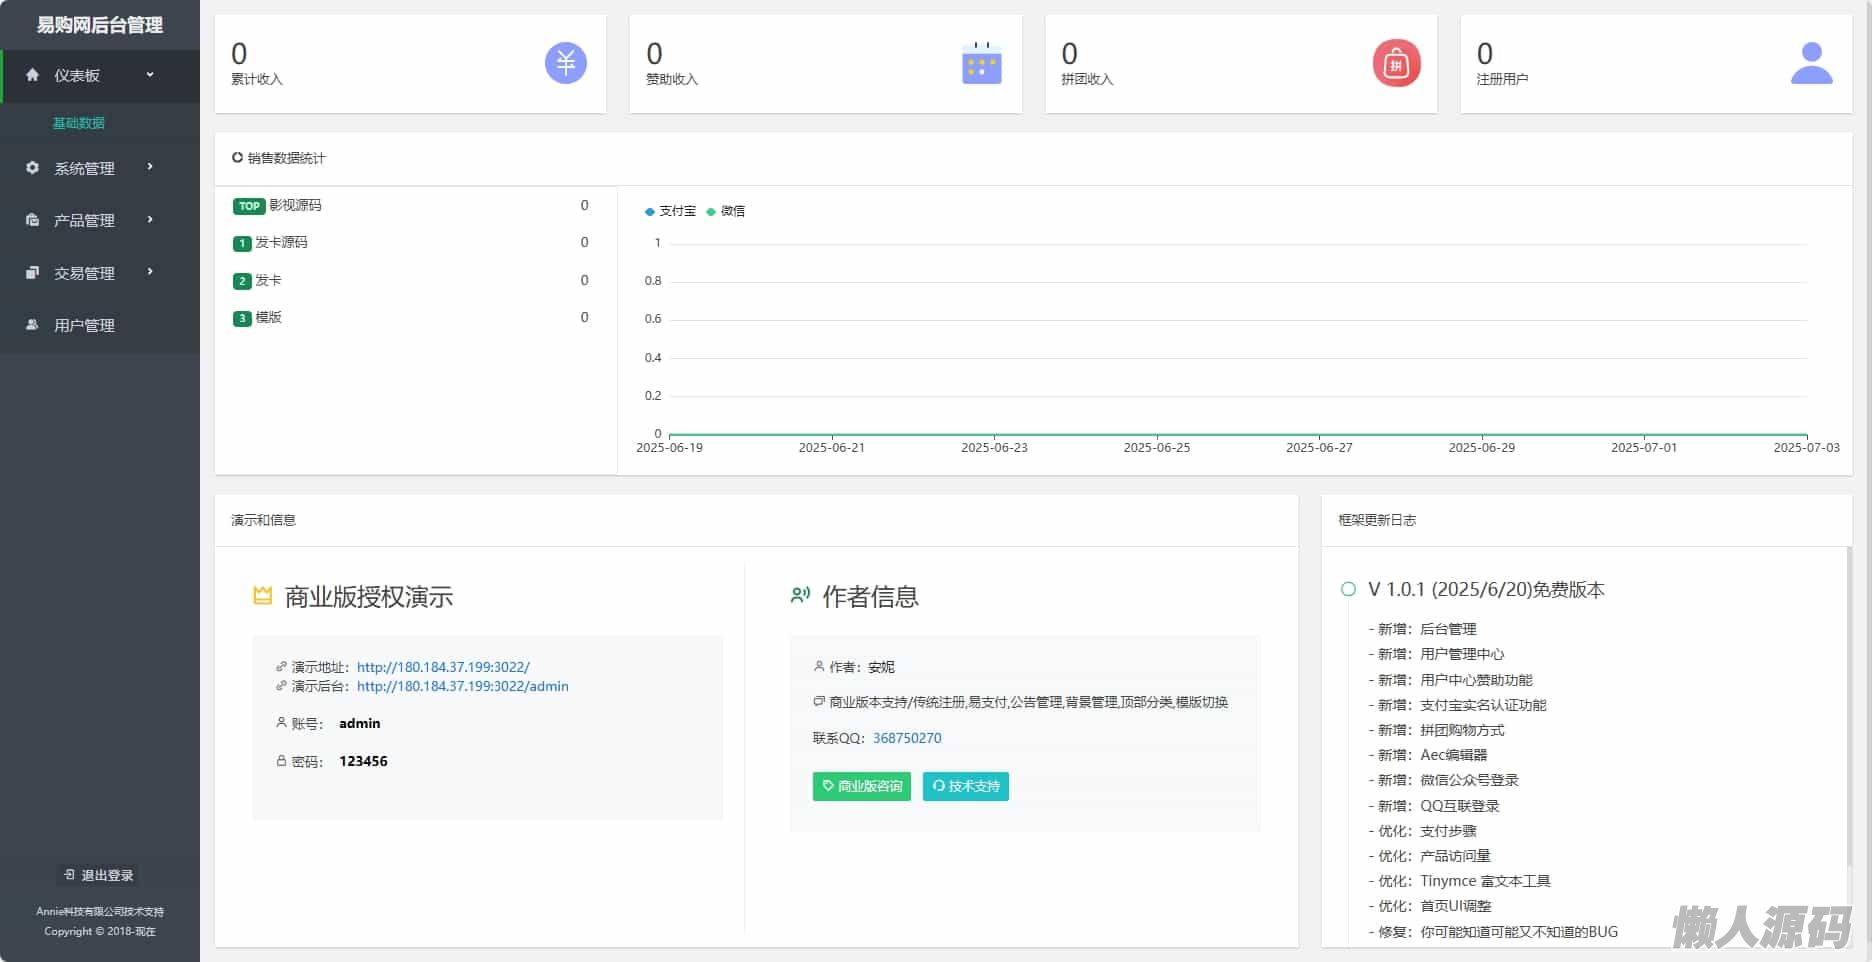Select the V 1.0.1 version timeline circle
The height and width of the screenshot is (962, 1872).
point(1348,589)
